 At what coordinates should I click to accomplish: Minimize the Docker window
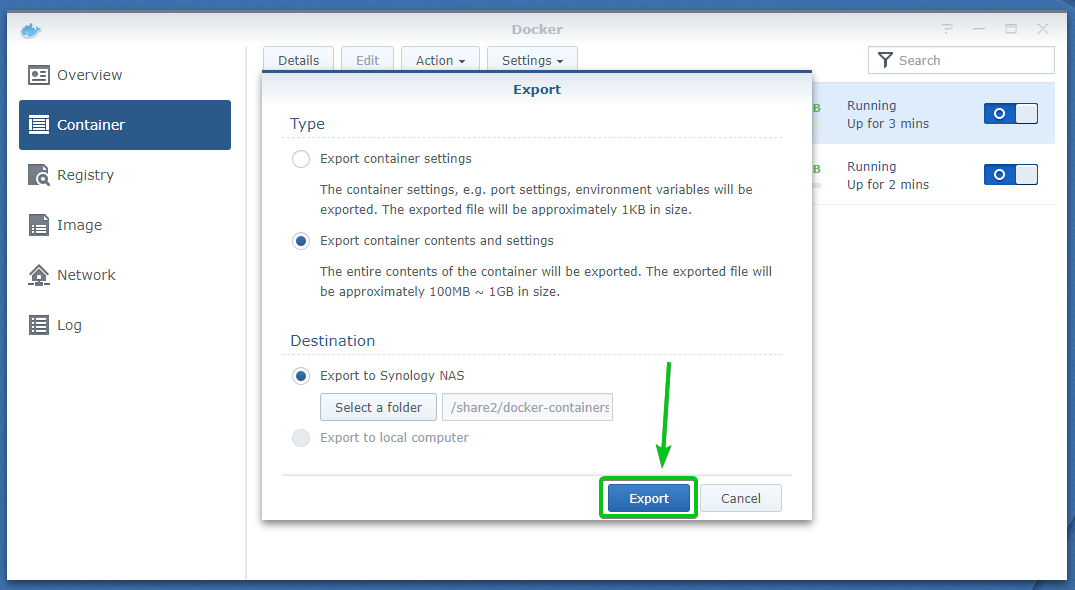click(x=978, y=29)
